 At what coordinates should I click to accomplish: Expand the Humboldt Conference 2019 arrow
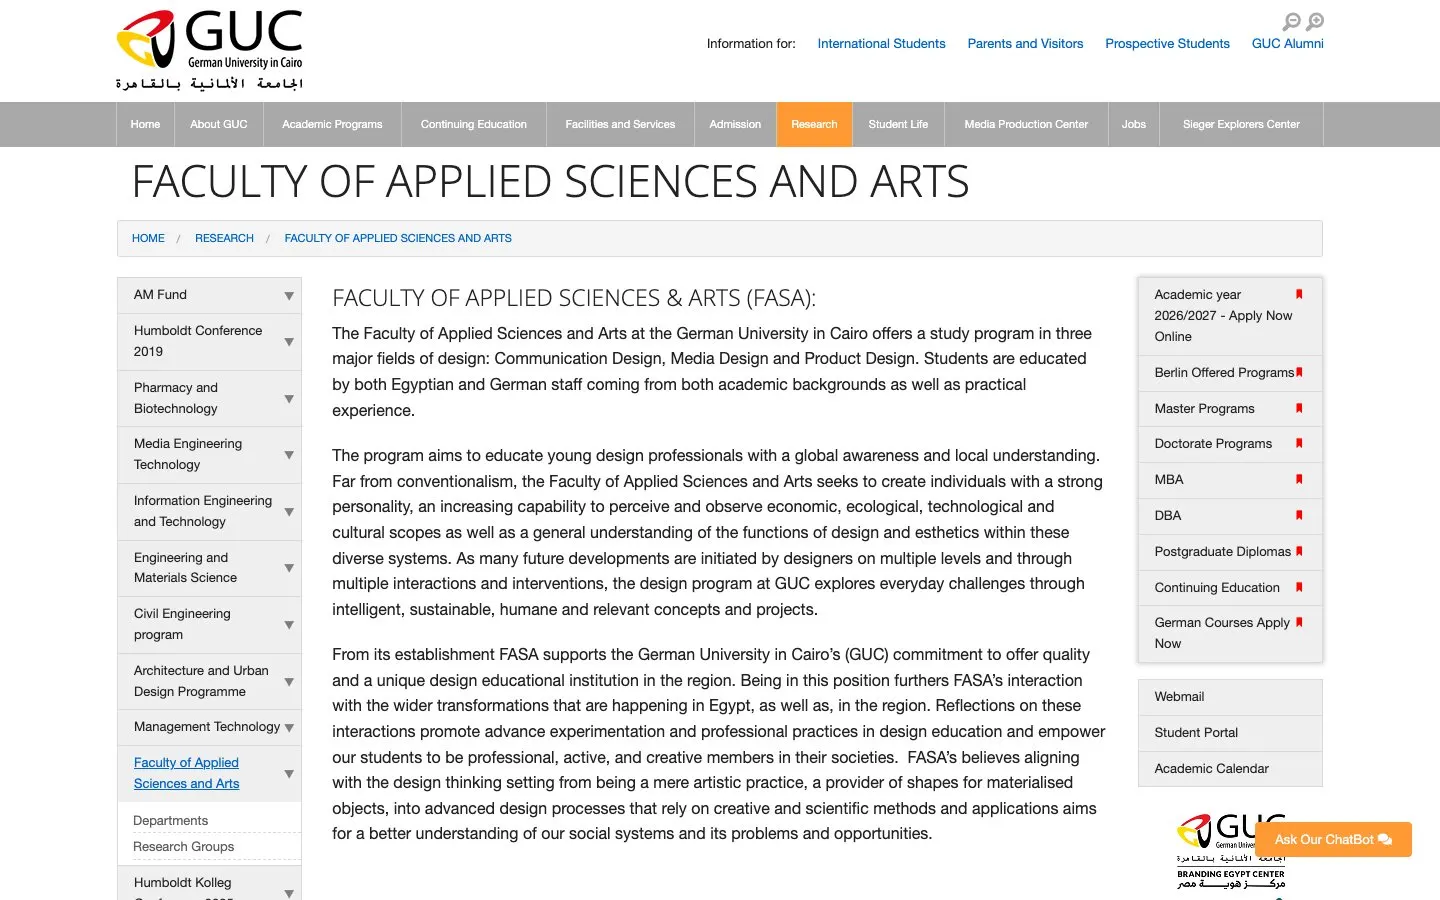289,342
